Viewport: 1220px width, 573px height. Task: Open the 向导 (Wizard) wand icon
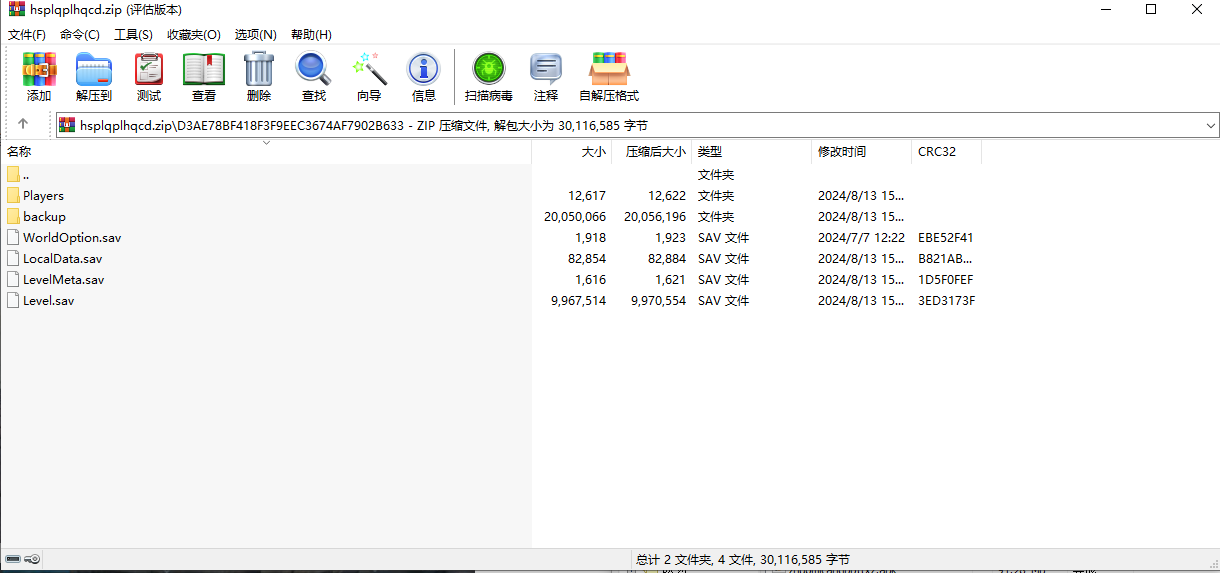(x=369, y=69)
